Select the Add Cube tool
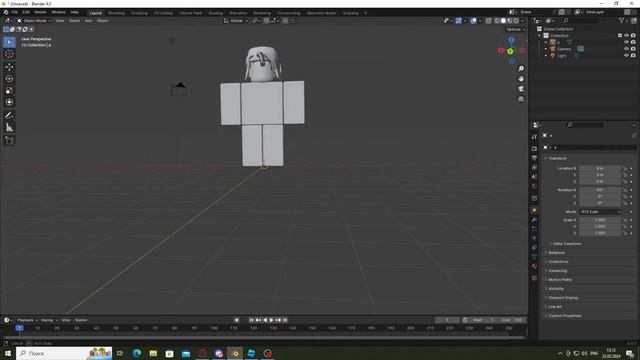The image size is (640, 360). (9, 141)
